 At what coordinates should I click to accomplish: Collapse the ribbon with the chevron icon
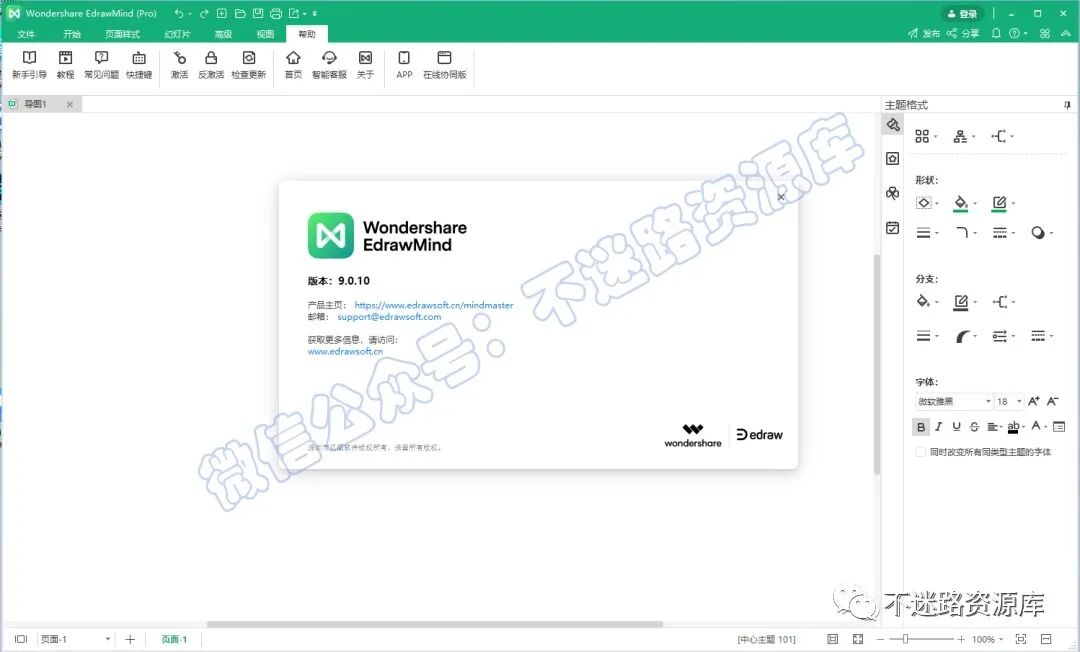coord(1066,33)
